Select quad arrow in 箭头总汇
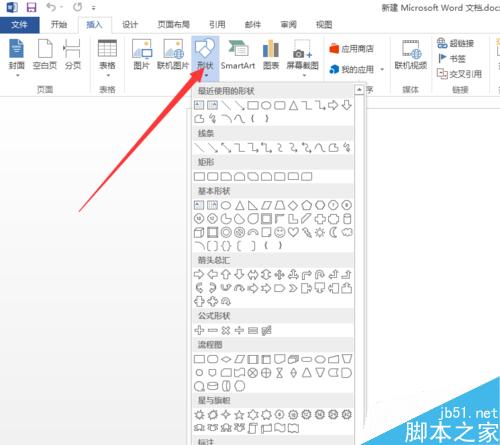This screenshot has width=500, height=445. click(x=280, y=275)
